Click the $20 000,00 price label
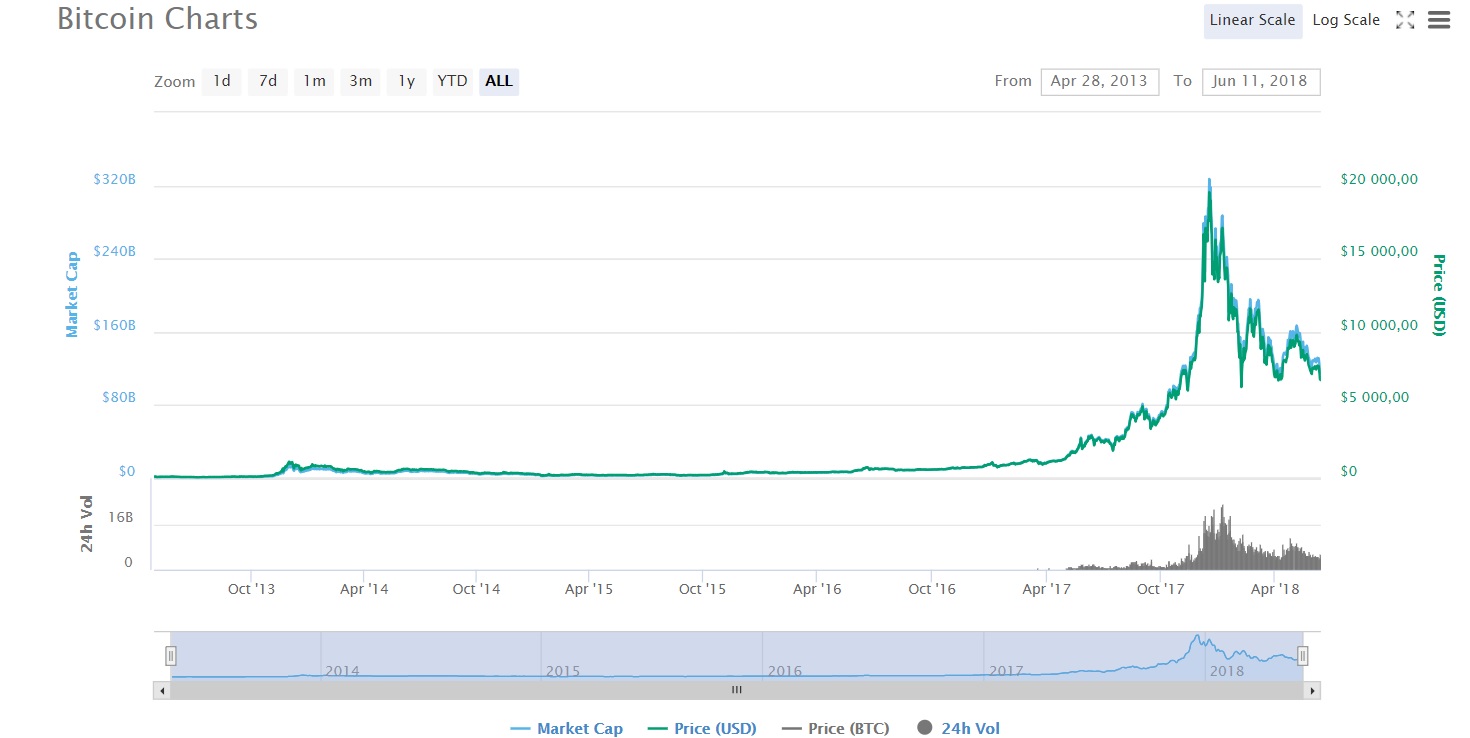The width and height of the screenshot is (1470, 738). [1379, 180]
